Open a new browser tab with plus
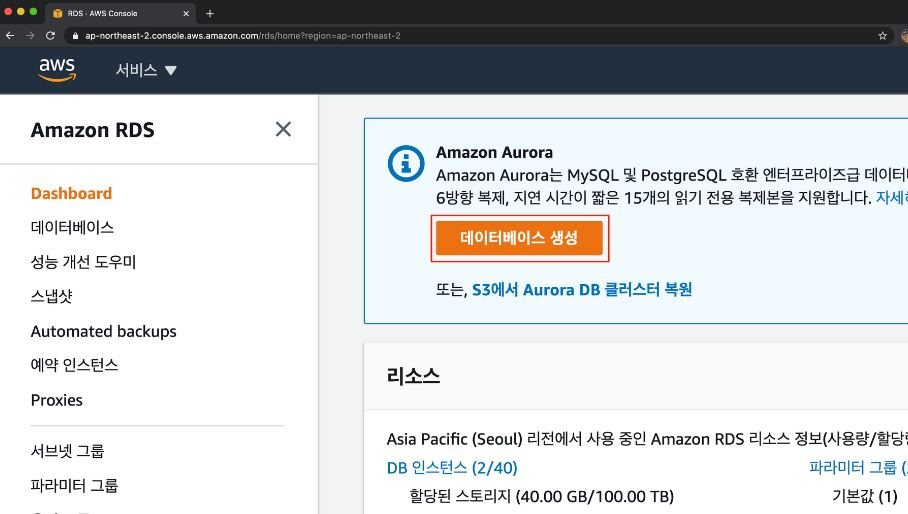Viewport: 908px width, 514px height. click(x=210, y=13)
